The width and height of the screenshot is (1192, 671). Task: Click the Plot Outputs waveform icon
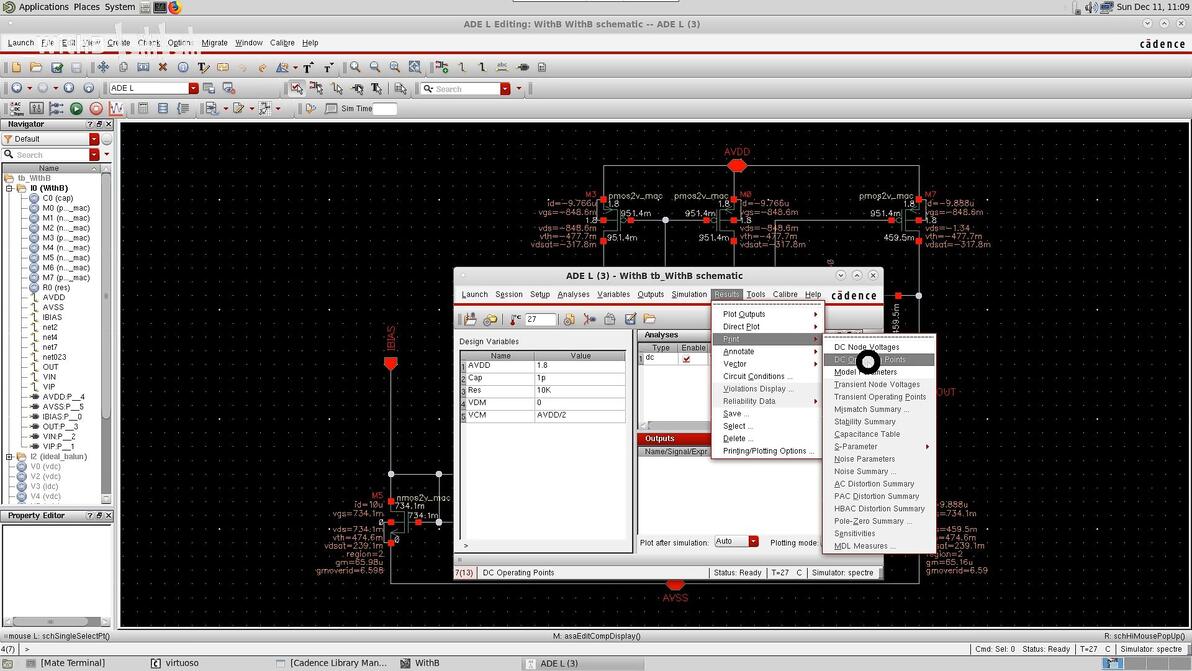point(116,108)
